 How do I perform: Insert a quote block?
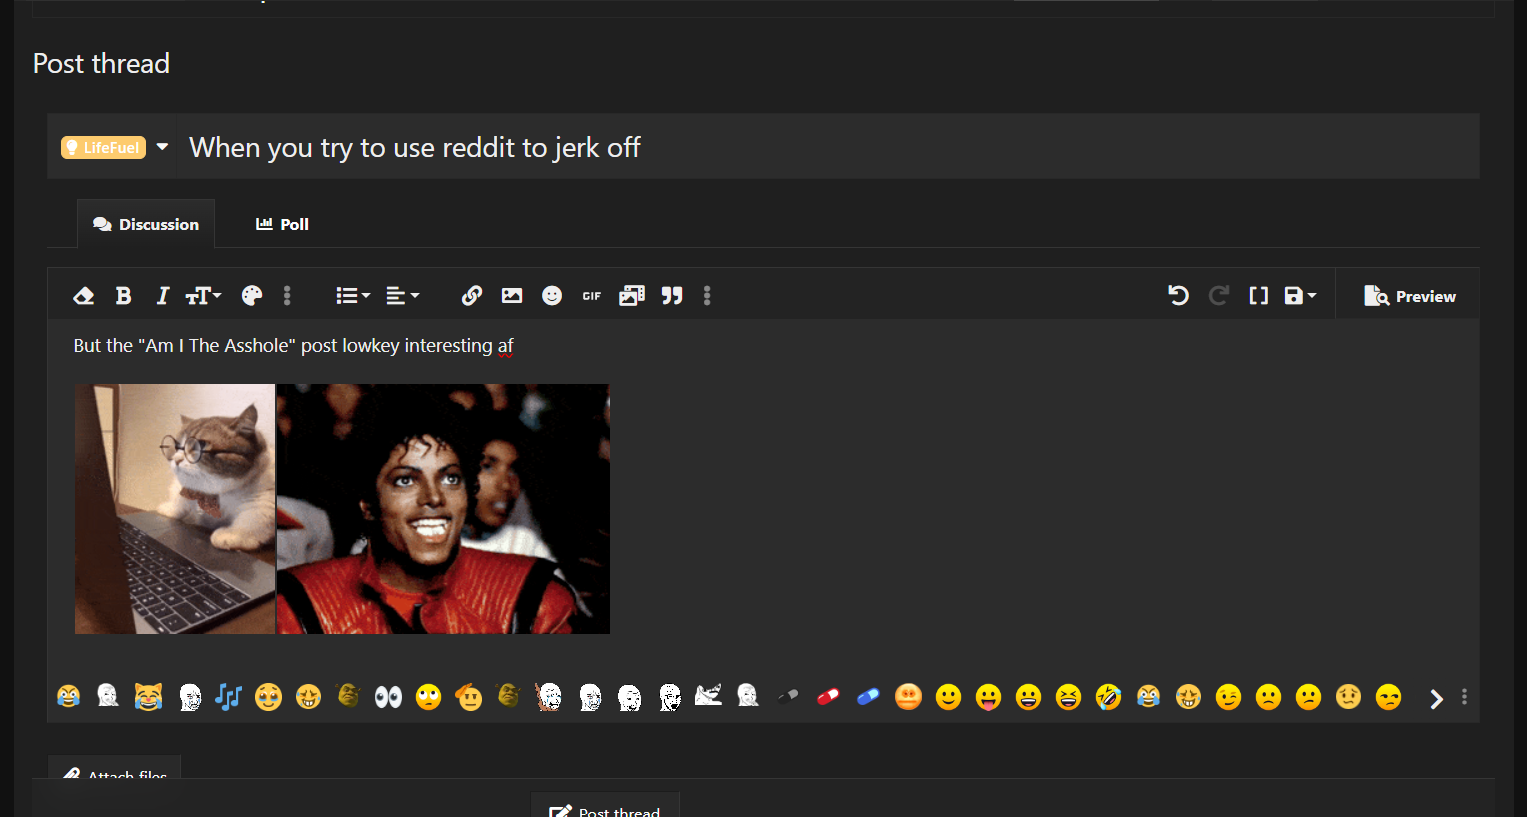(x=672, y=296)
